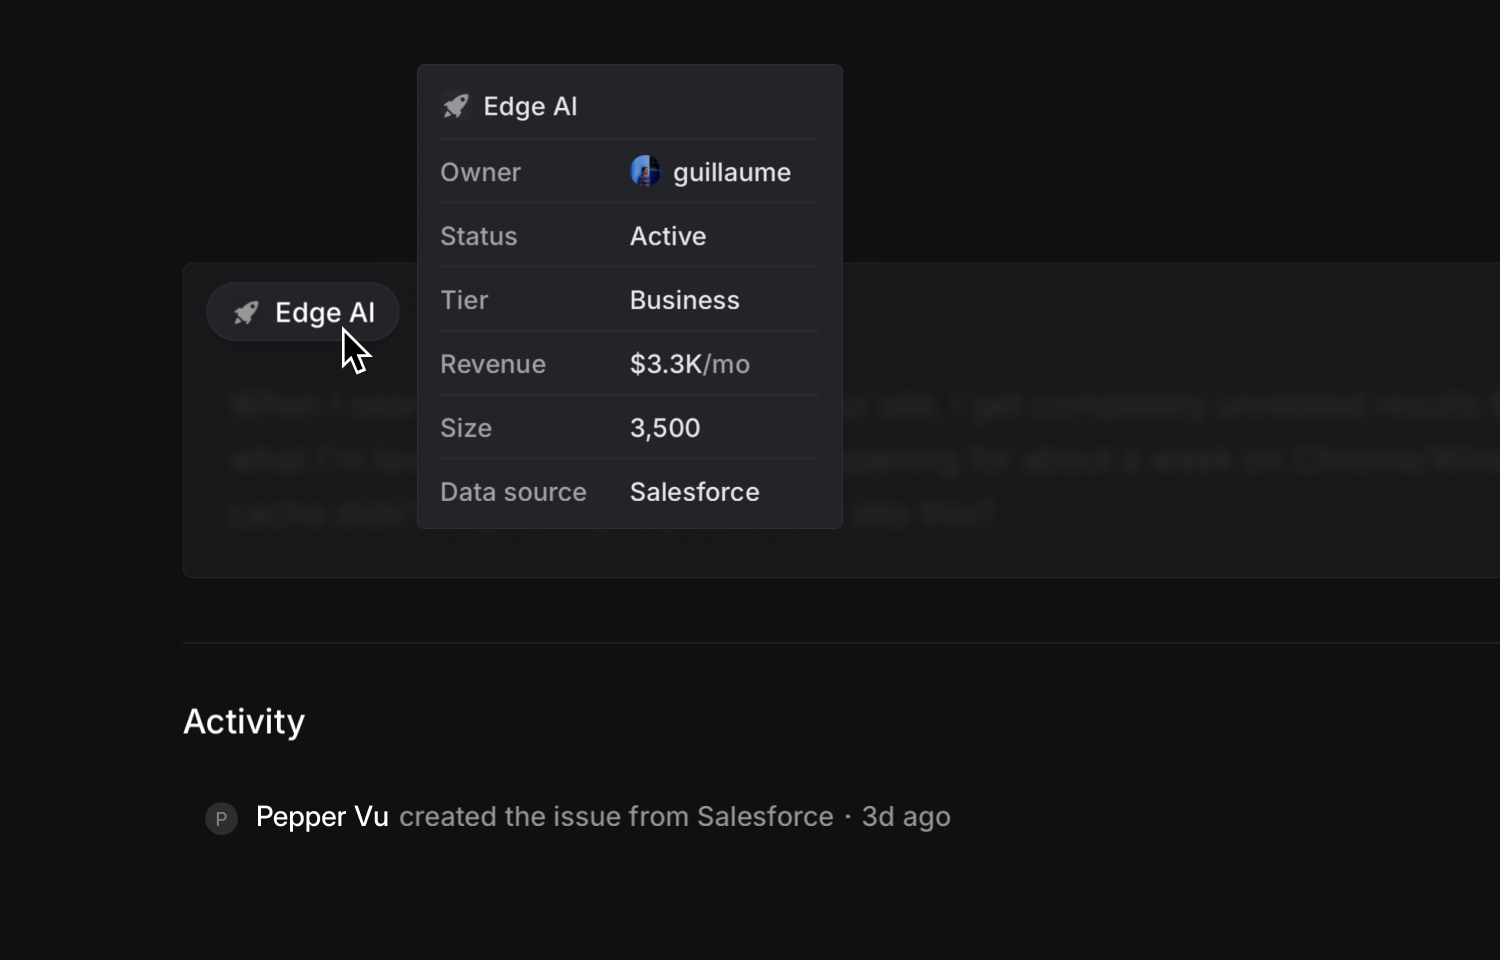Click the rocket icon on the Edge AI badge
Image resolution: width=1500 pixels, height=960 pixels.
(245, 312)
